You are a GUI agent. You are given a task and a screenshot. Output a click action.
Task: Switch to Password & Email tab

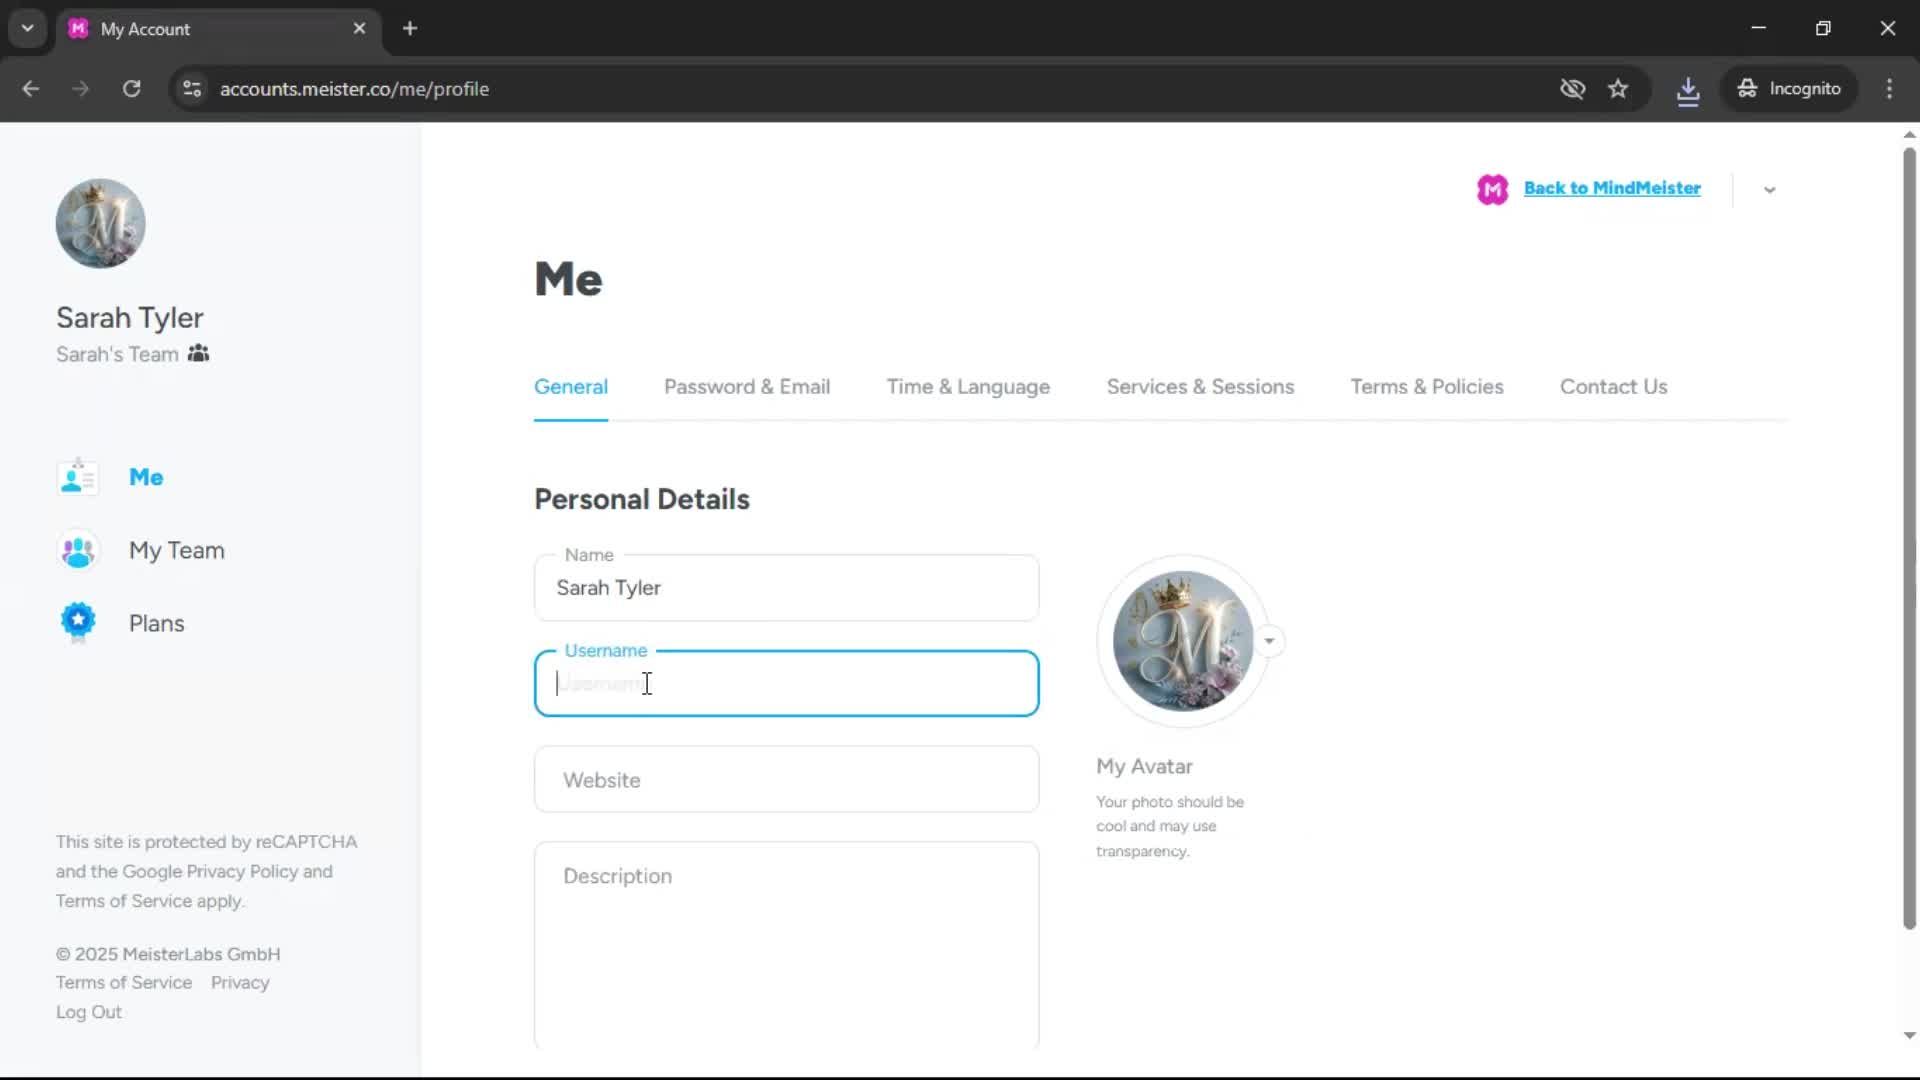point(746,387)
